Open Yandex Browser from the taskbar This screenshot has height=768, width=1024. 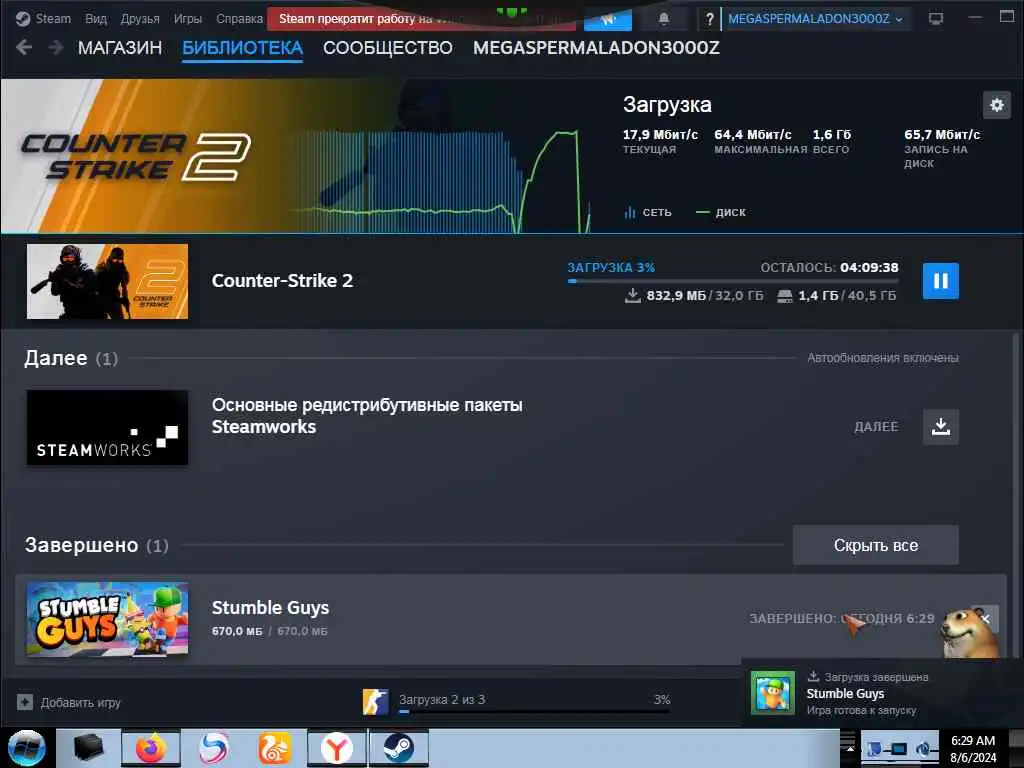pyautogui.click(x=336, y=748)
